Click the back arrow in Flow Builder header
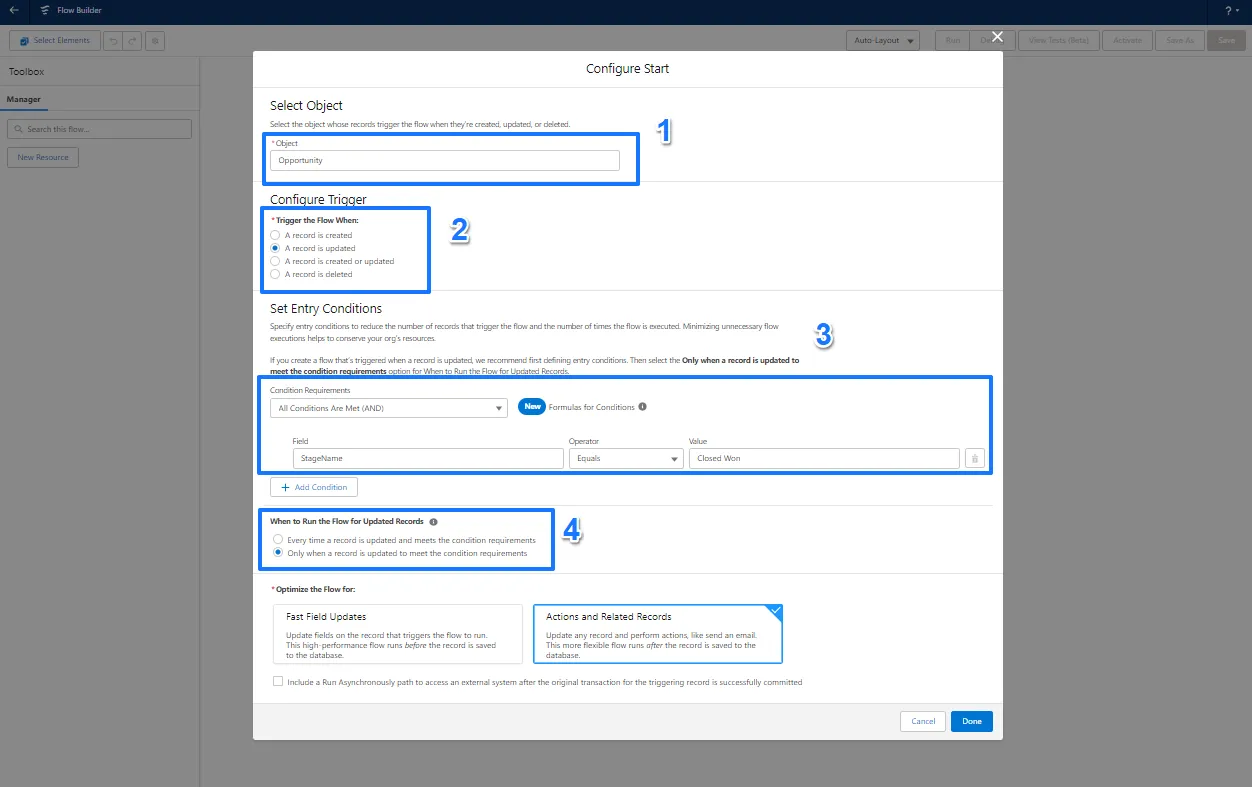The height and width of the screenshot is (787, 1252). coord(14,10)
